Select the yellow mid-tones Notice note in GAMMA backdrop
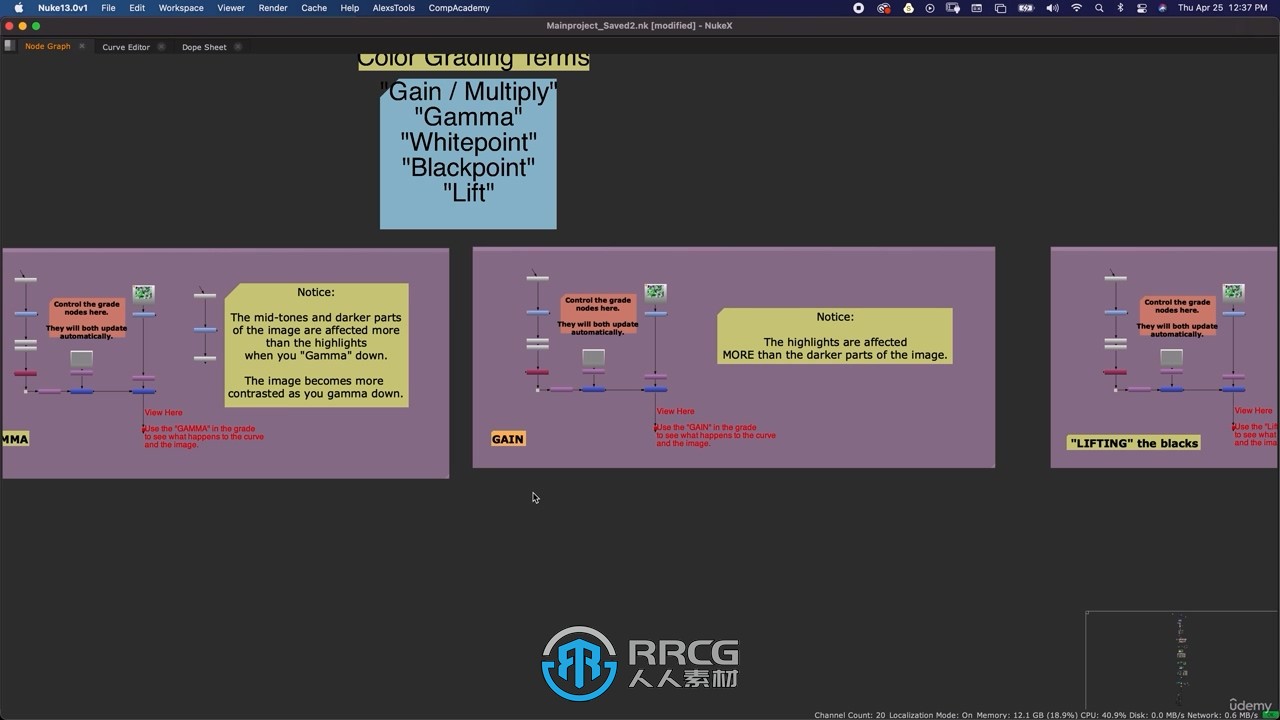The width and height of the screenshot is (1280, 720). pyautogui.click(x=316, y=345)
